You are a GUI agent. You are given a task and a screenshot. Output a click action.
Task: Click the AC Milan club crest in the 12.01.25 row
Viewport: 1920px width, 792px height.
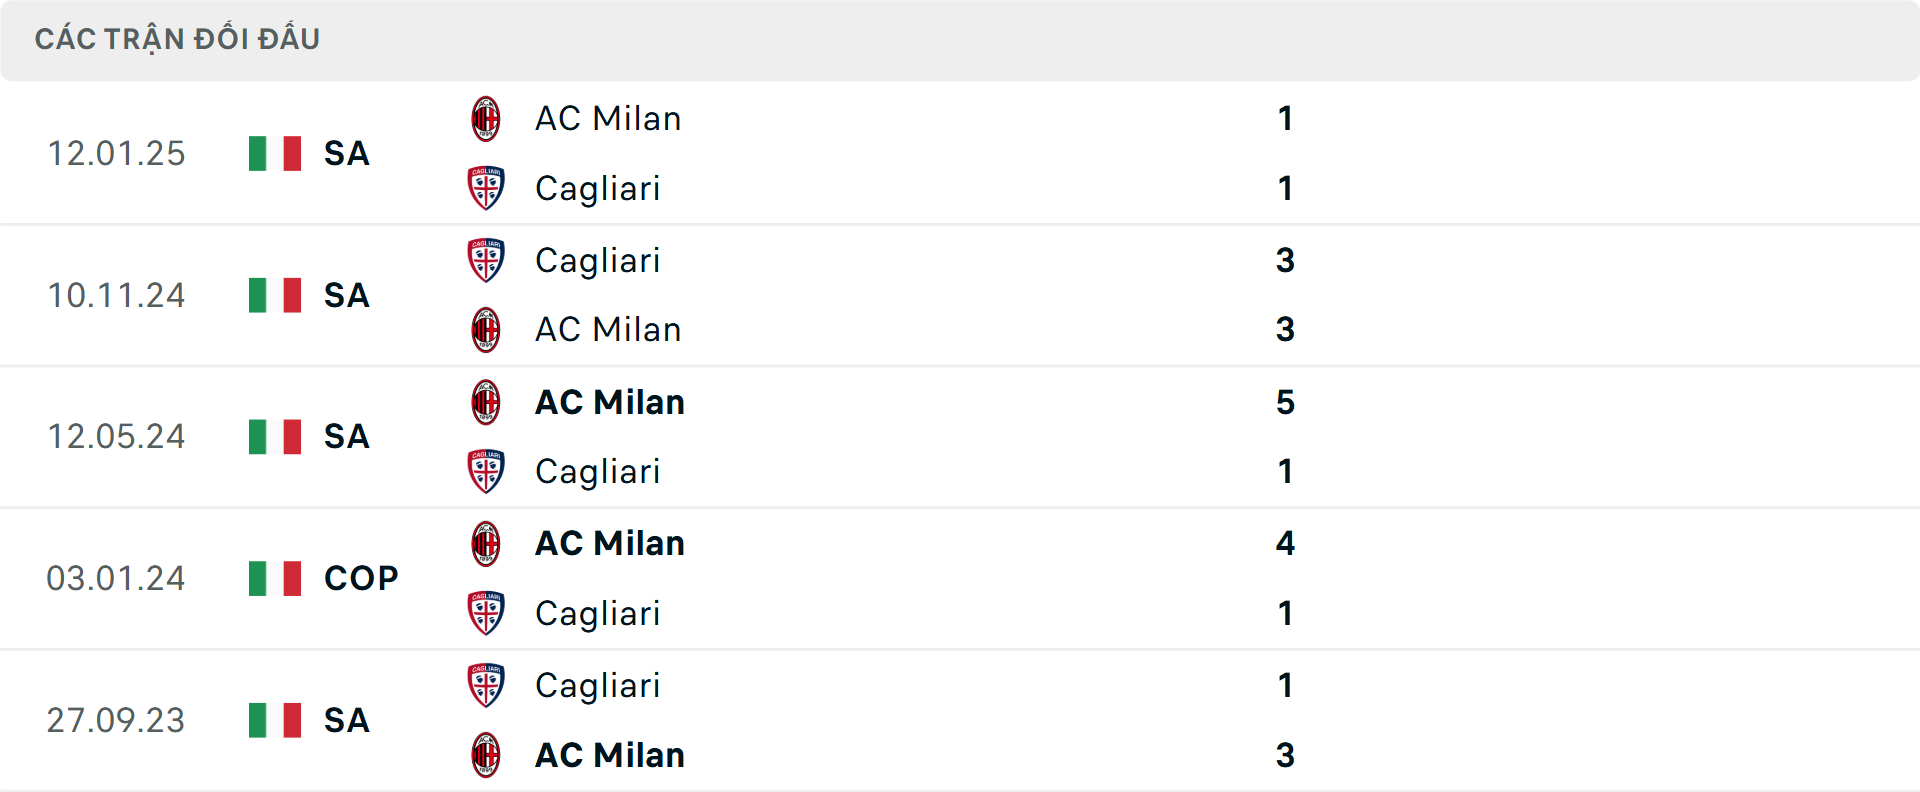tap(486, 117)
